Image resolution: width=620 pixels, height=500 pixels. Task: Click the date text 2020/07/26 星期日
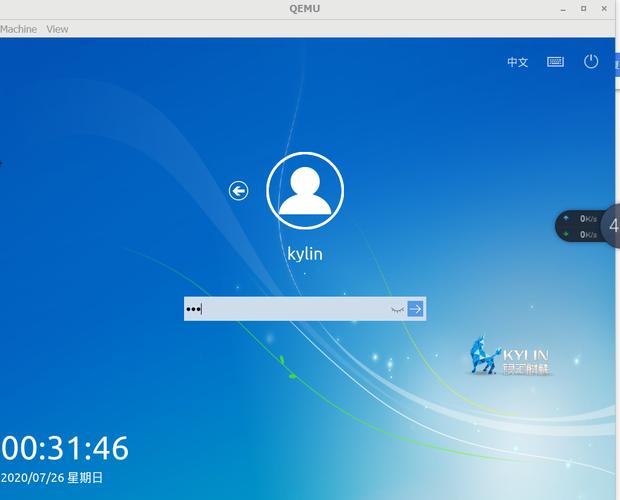point(52,477)
